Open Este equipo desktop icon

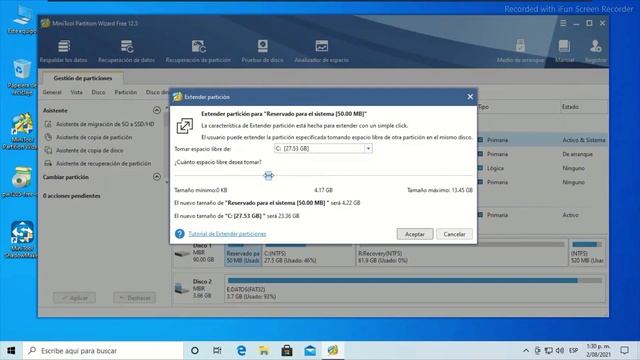pos(22,20)
